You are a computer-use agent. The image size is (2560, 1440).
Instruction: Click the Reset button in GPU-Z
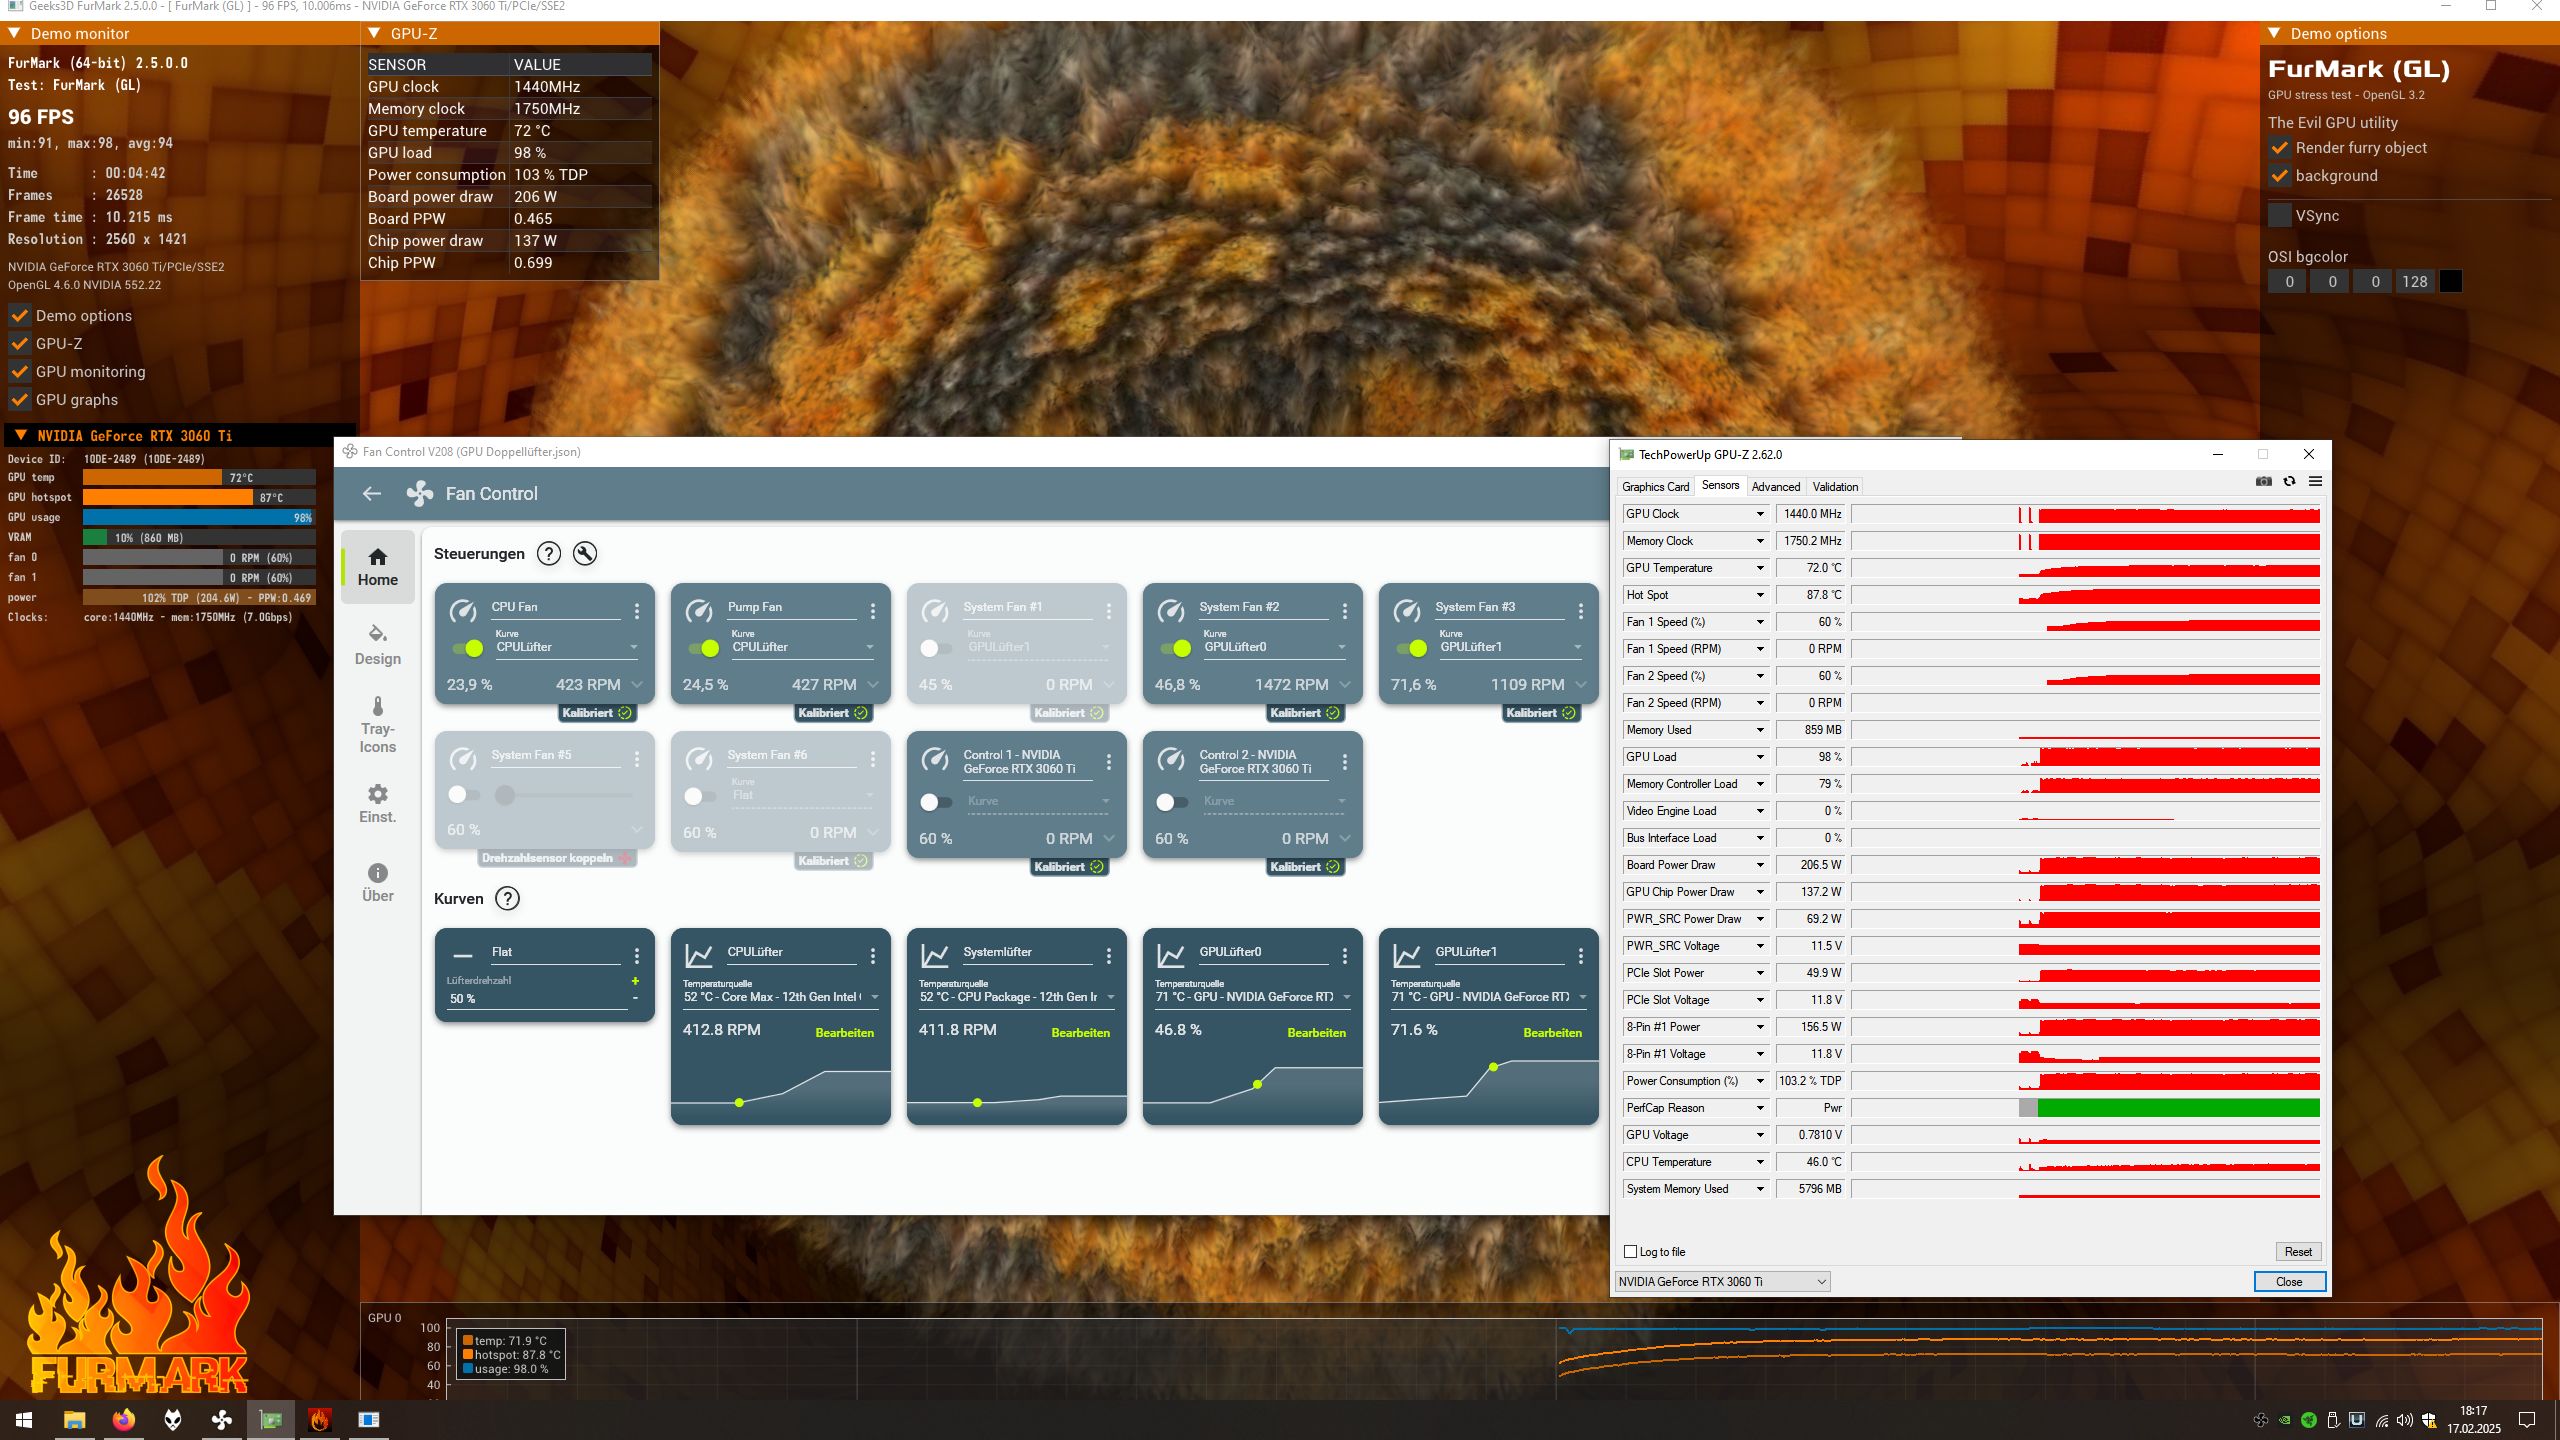coord(2297,1251)
